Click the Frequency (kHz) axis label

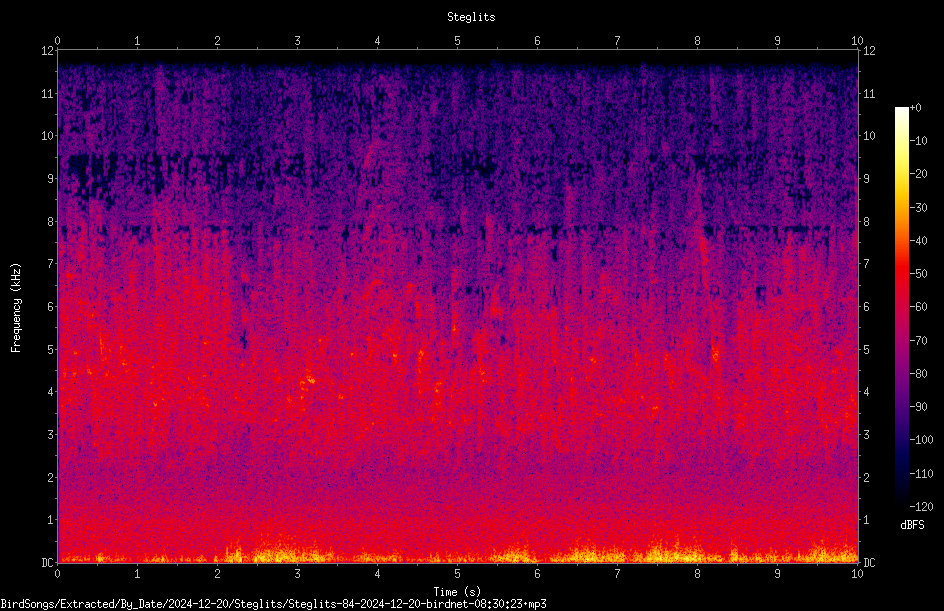pyautogui.click(x=16, y=308)
